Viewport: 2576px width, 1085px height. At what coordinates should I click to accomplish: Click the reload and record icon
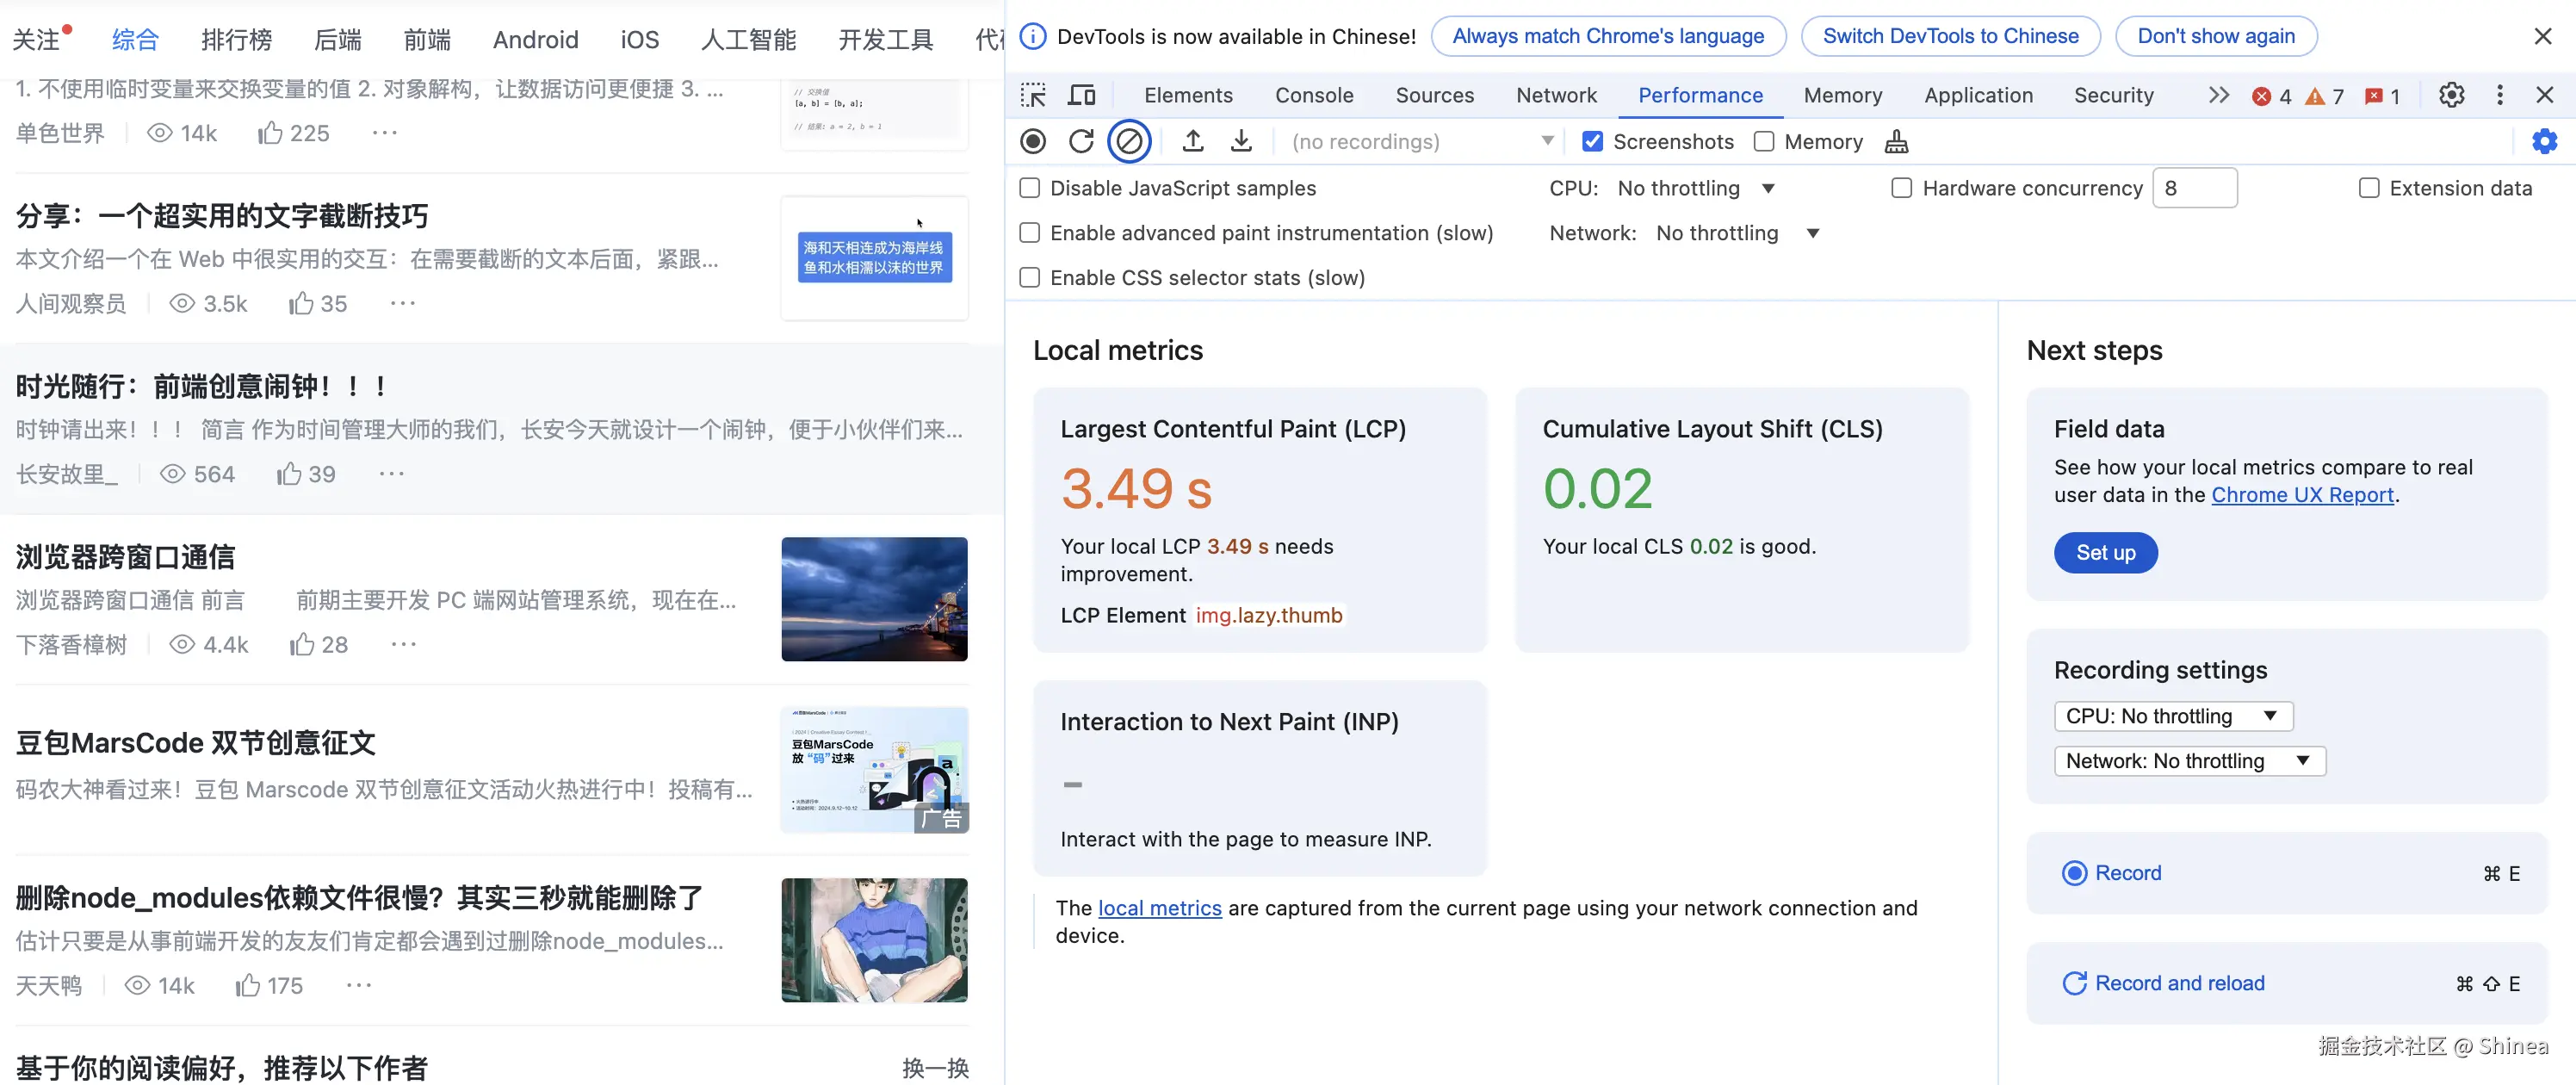1081,141
